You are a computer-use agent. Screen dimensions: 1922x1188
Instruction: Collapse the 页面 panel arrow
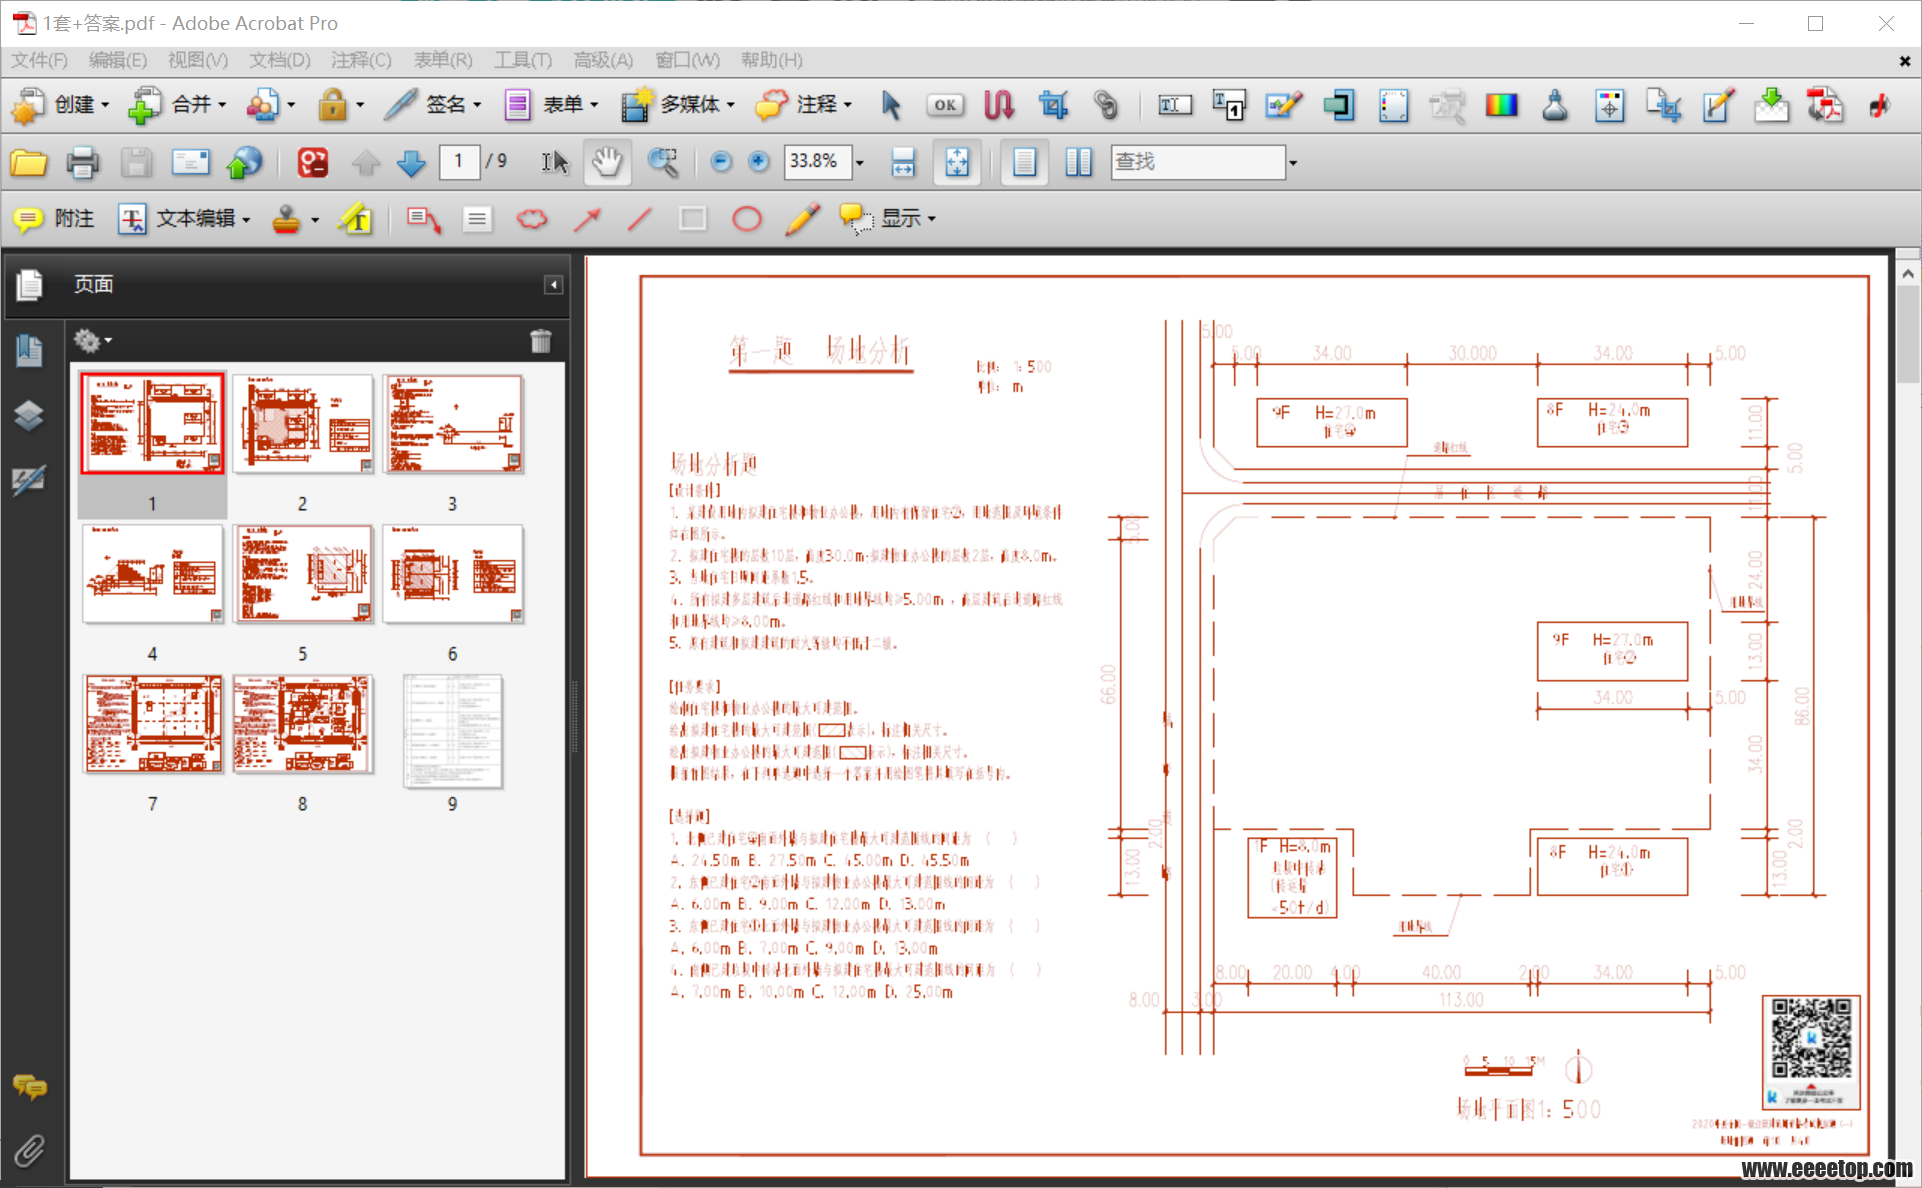coord(553,285)
